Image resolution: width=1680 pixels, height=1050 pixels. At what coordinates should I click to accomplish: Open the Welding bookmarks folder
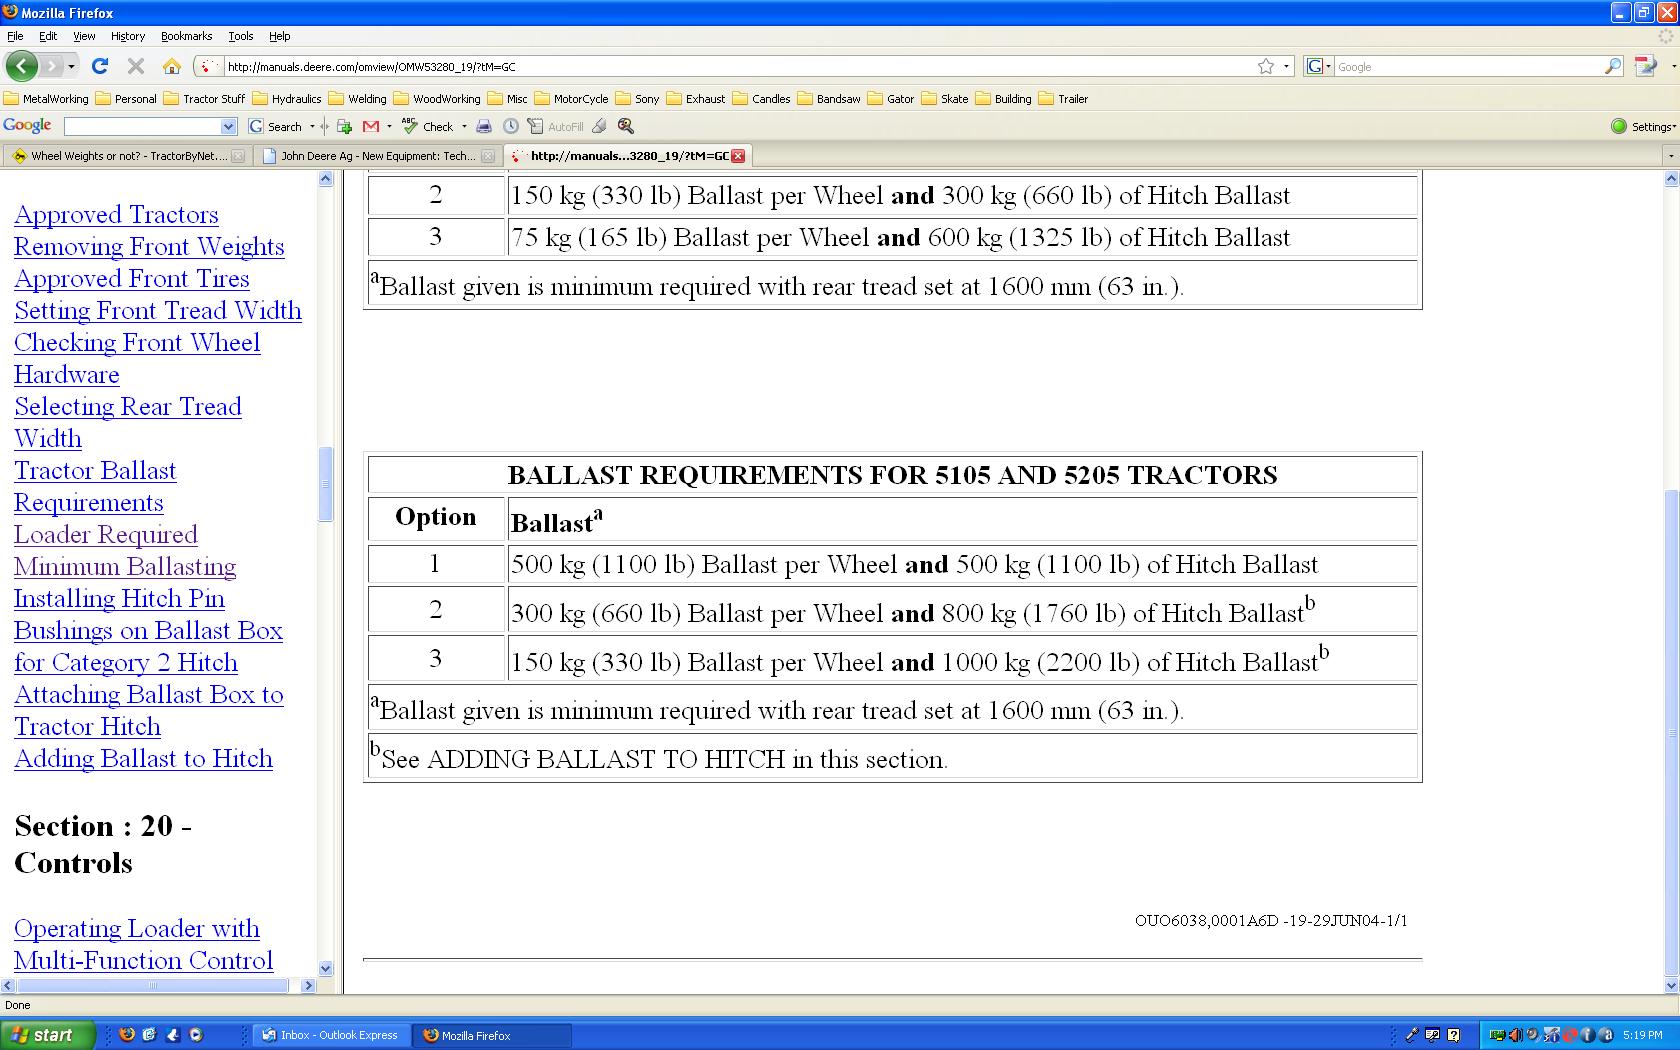tap(358, 99)
